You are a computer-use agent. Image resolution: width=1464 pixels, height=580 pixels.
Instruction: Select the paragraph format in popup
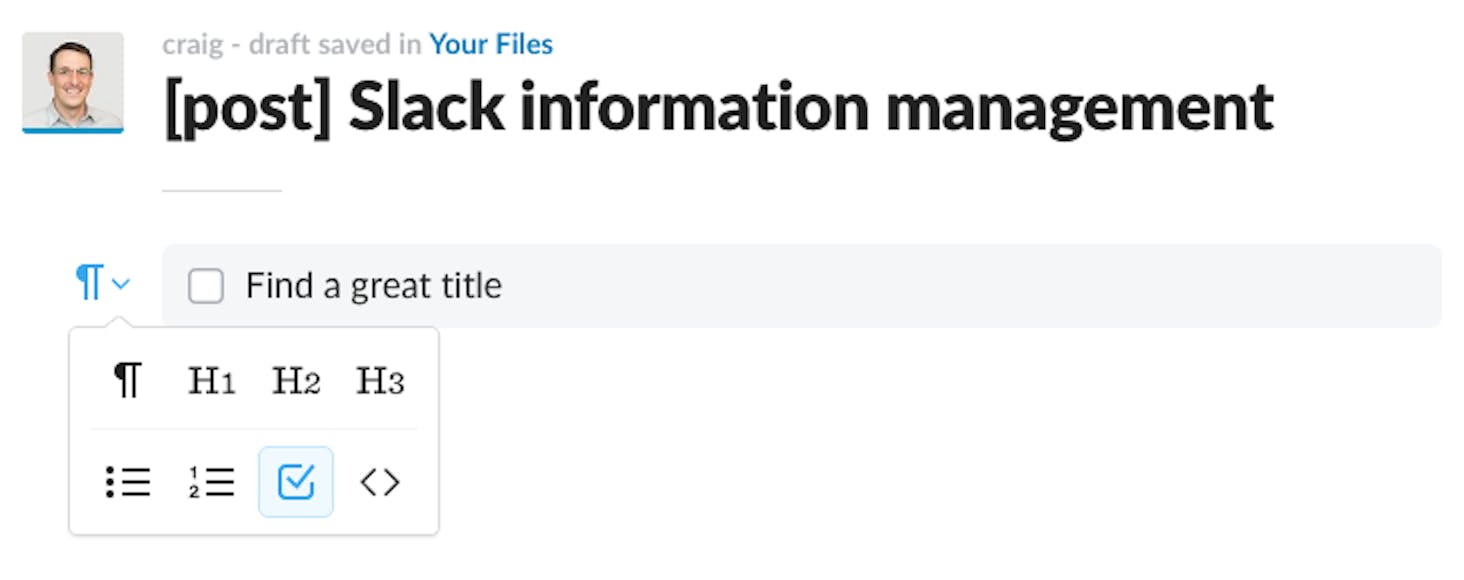point(127,381)
